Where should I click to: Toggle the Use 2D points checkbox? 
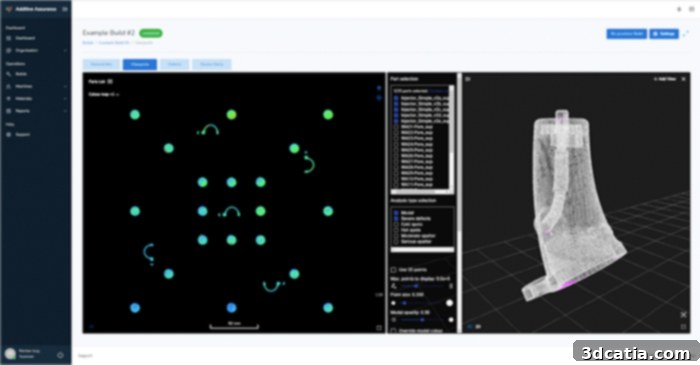click(393, 270)
